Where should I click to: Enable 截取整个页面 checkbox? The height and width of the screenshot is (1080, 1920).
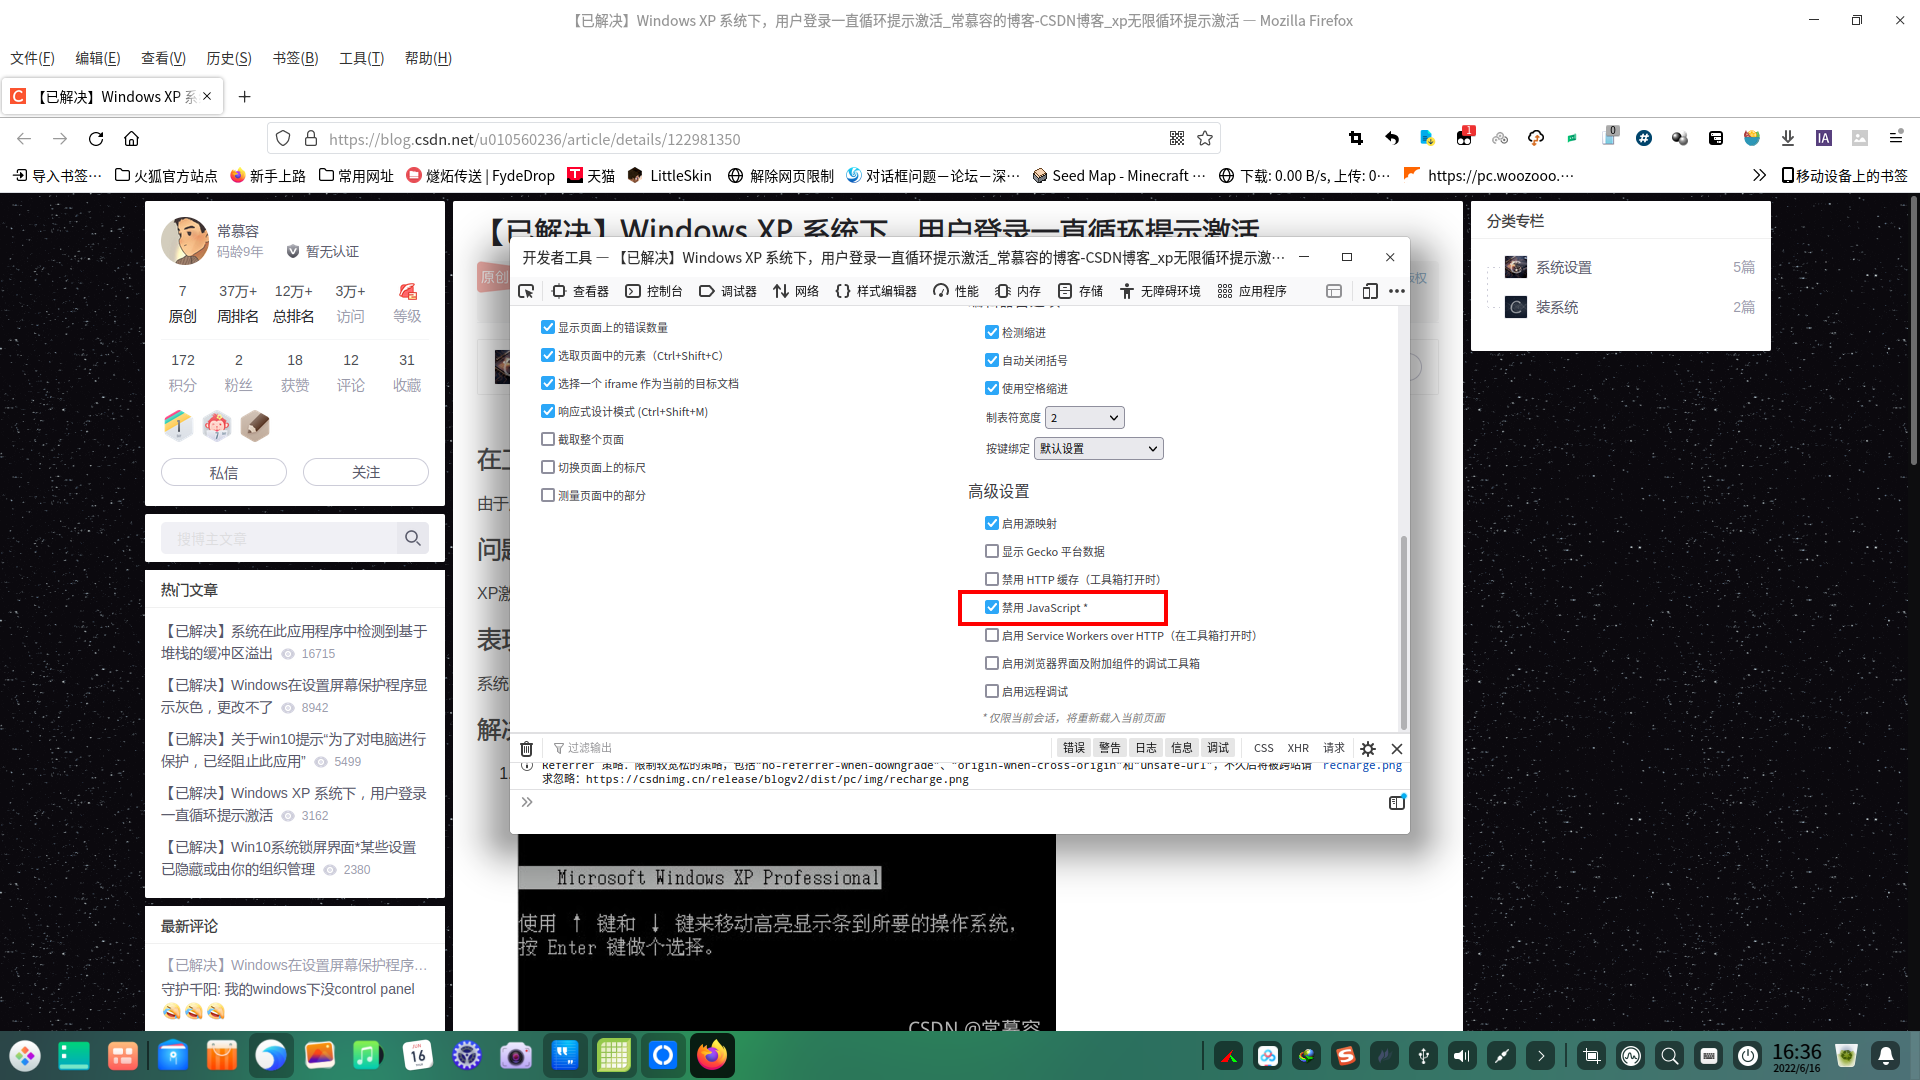548,439
